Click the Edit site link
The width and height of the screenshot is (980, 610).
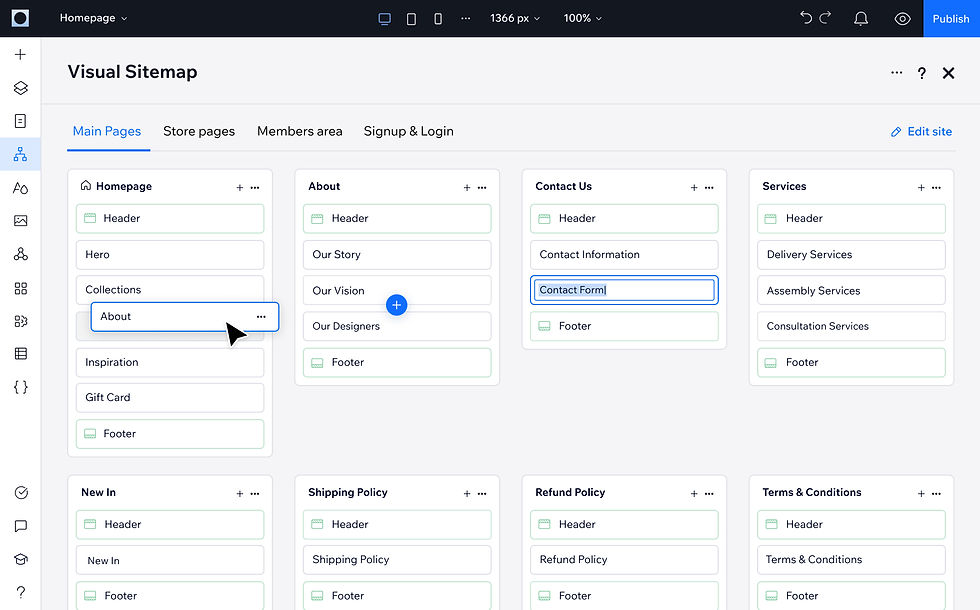pos(921,131)
